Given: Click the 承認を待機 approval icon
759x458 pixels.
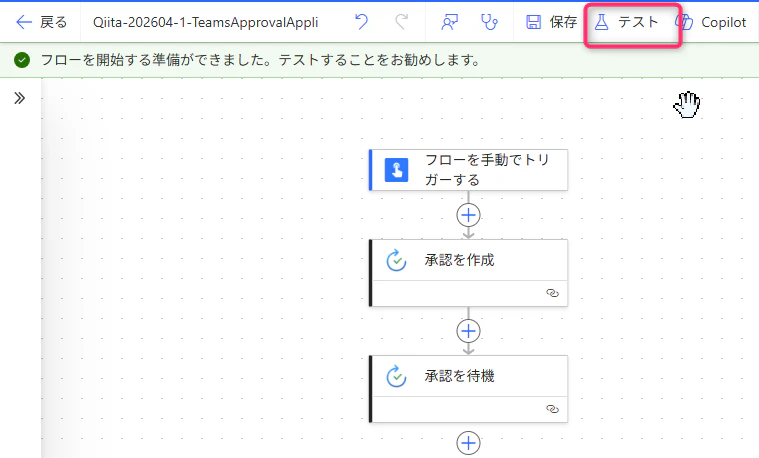Looking at the screenshot, I should 396,376.
